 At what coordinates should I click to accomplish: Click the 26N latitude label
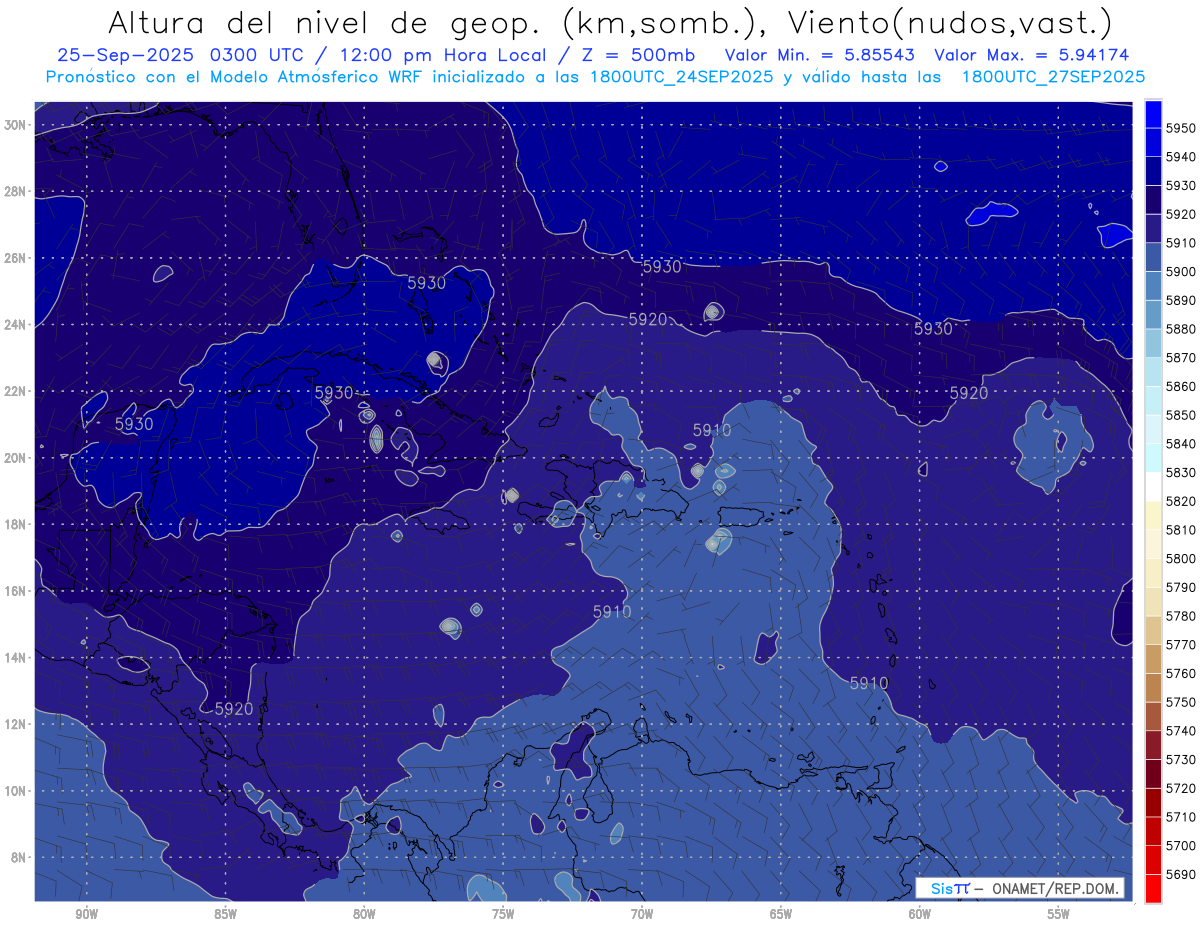(x=14, y=258)
